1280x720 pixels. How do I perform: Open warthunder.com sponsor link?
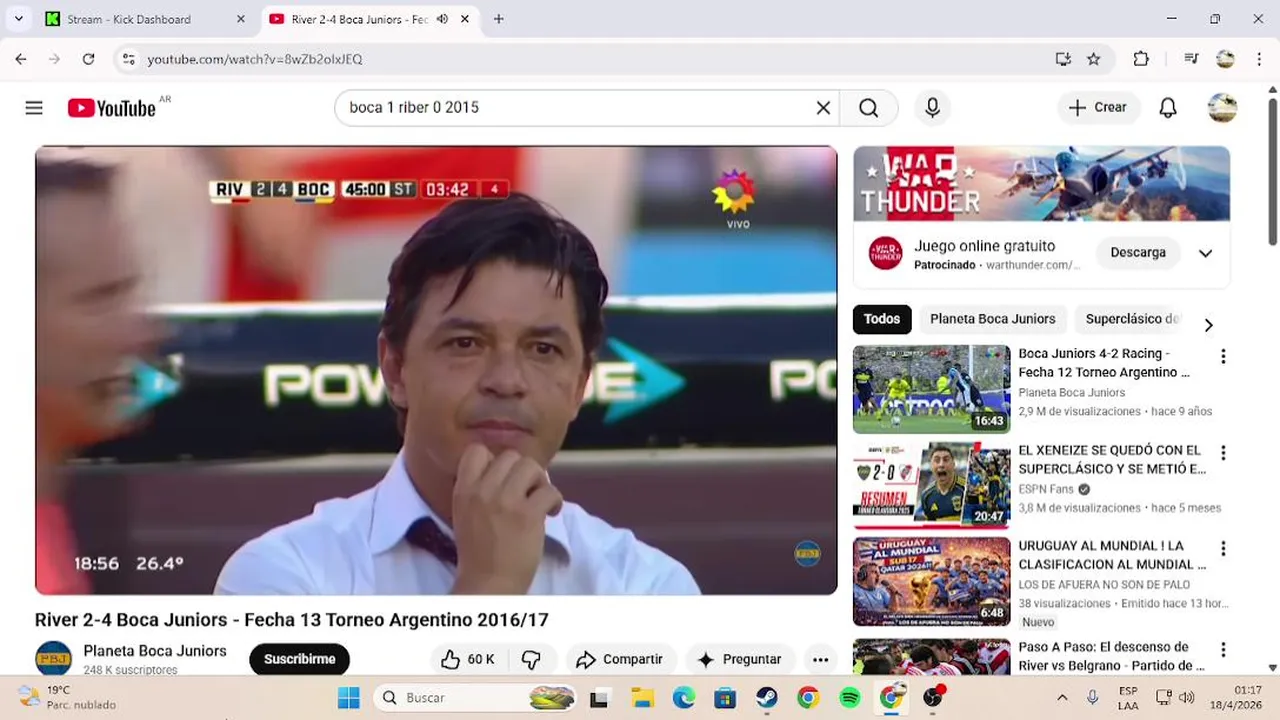pos(1033,265)
